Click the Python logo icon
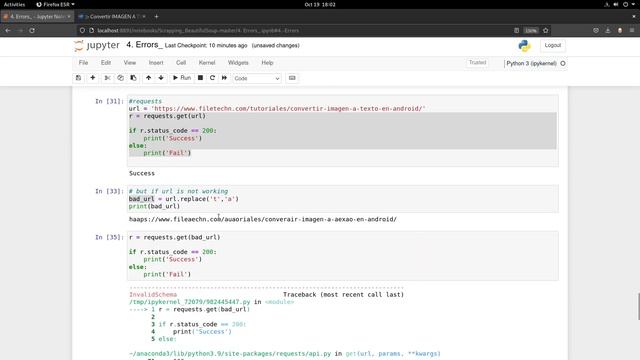640x360 pixels. (524, 46)
